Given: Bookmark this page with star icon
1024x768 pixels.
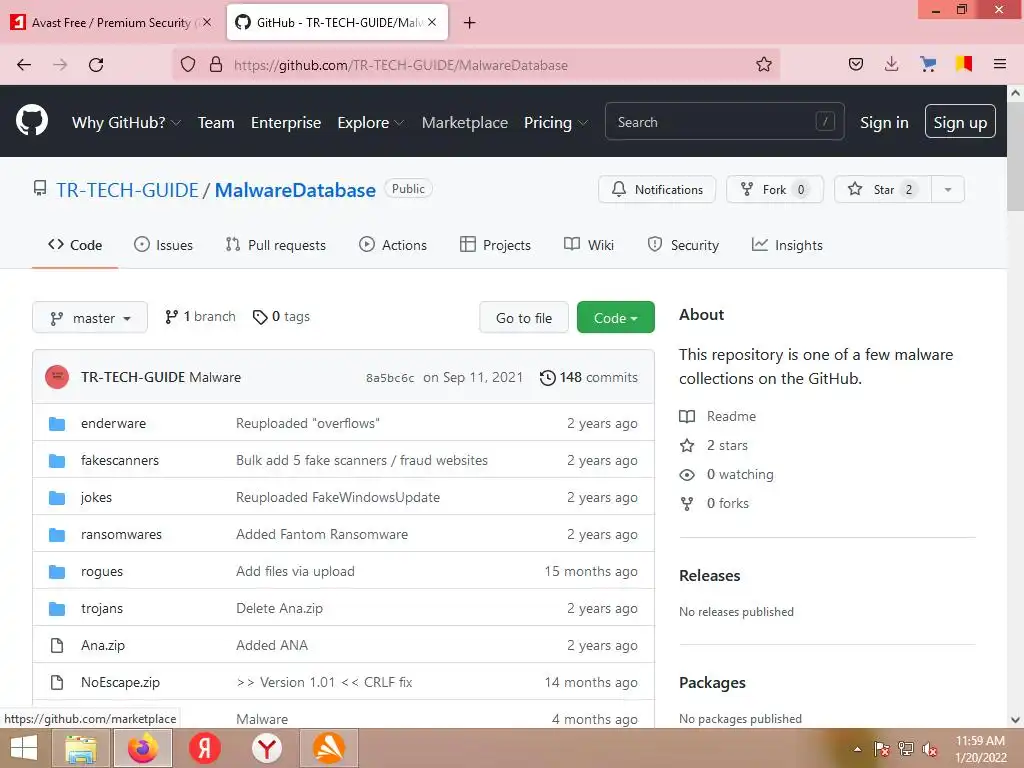Looking at the screenshot, I should [x=763, y=64].
